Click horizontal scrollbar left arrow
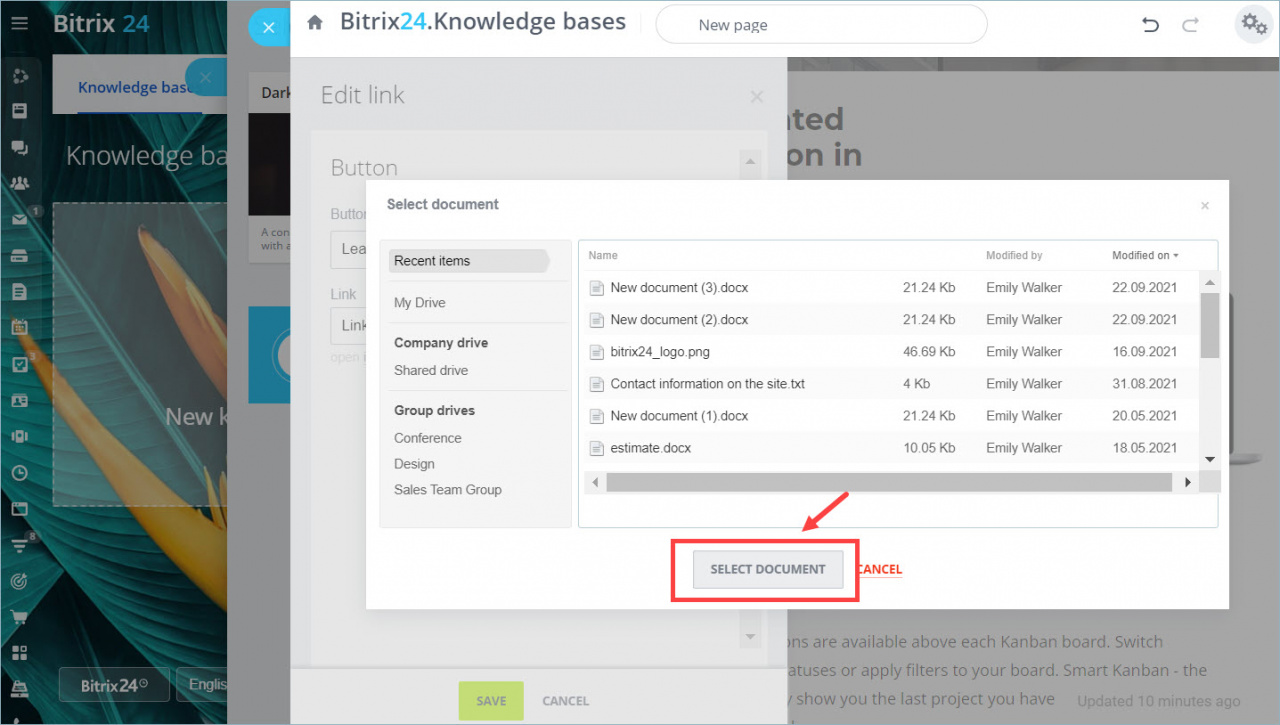The image size is (1280, 725). pos(595,482)
